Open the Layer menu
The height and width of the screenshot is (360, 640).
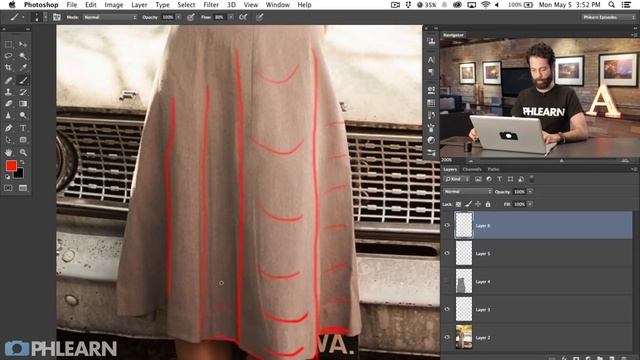[x=139, y=5]
